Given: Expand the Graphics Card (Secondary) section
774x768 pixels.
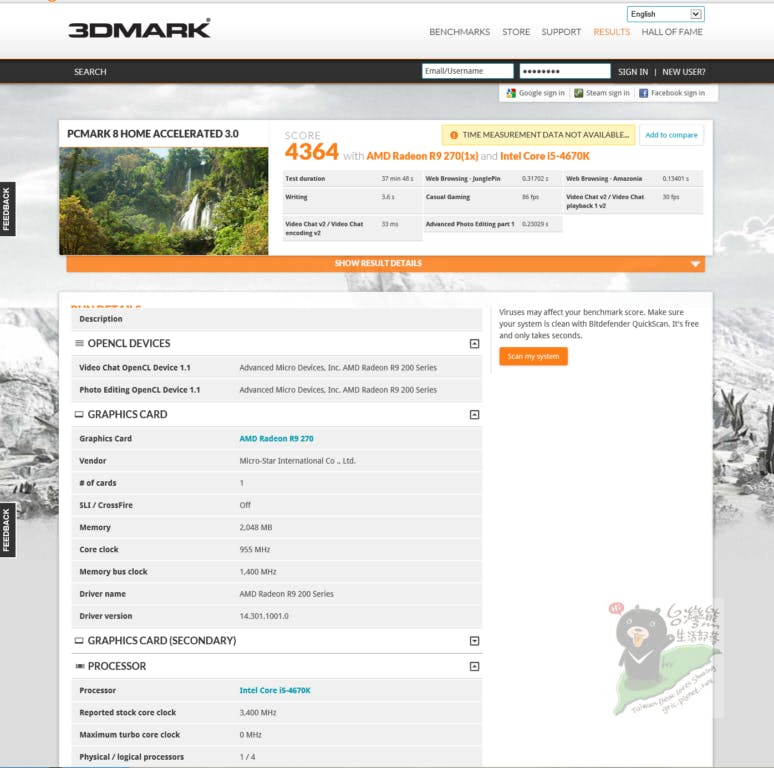Looking at the screenshot, I should [x=474, y=641].
